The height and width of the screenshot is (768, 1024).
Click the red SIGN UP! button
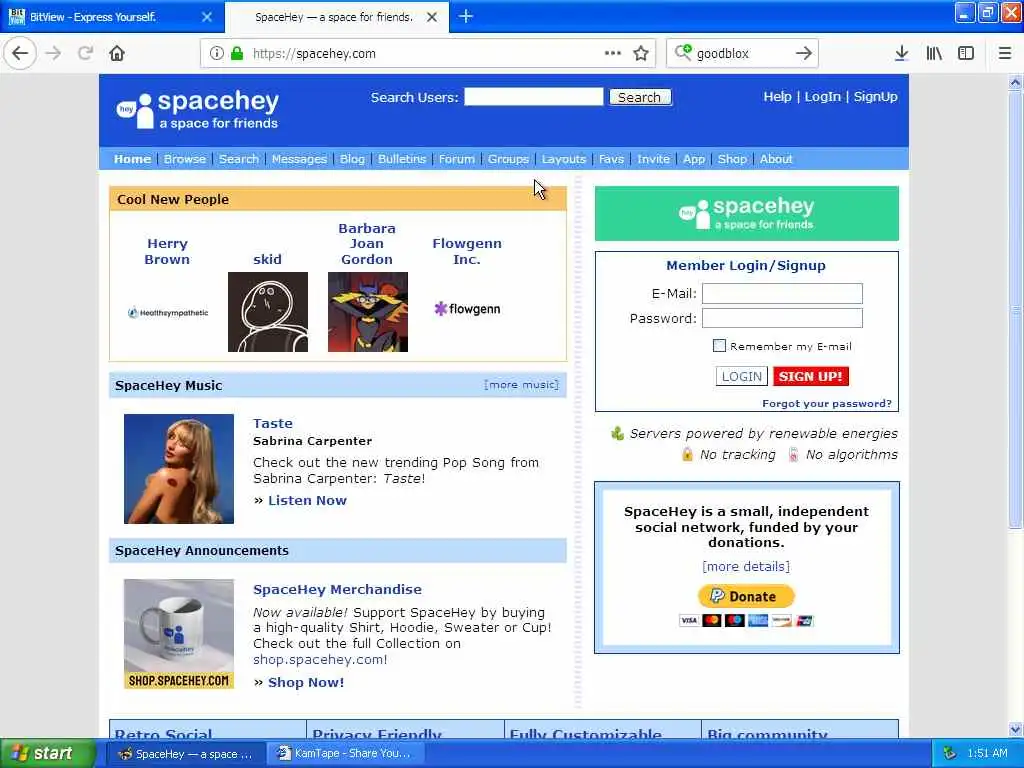(810, 376)
